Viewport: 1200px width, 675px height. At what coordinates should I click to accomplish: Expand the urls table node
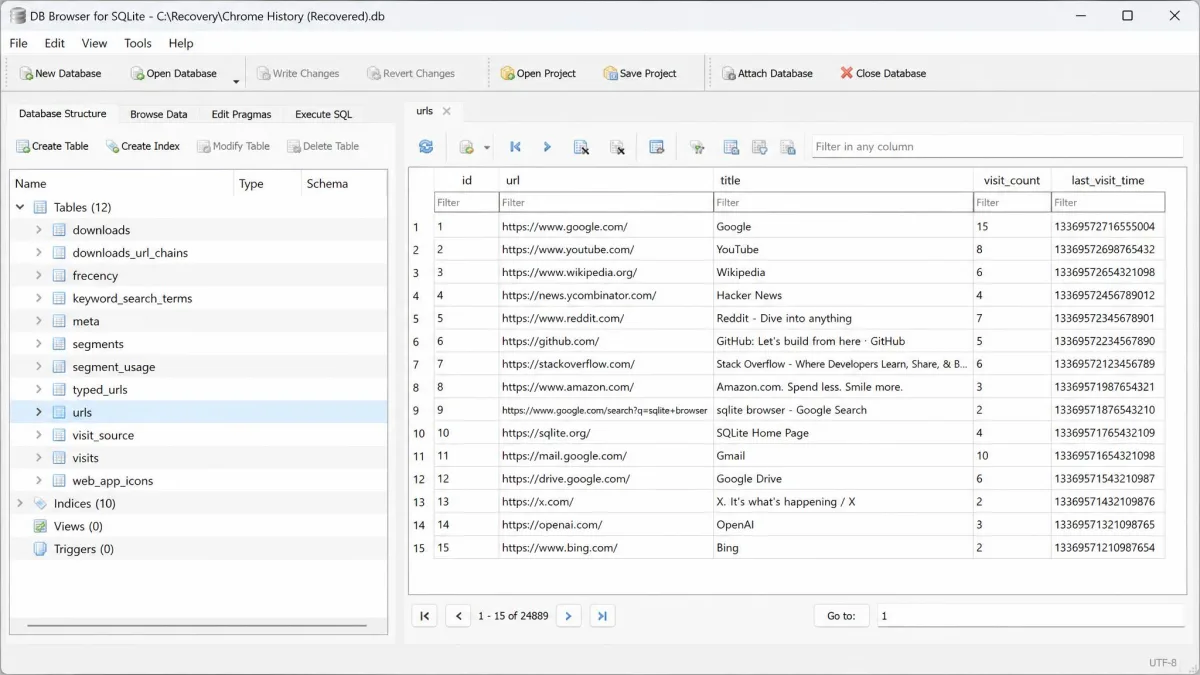click(x=39, y=412)
